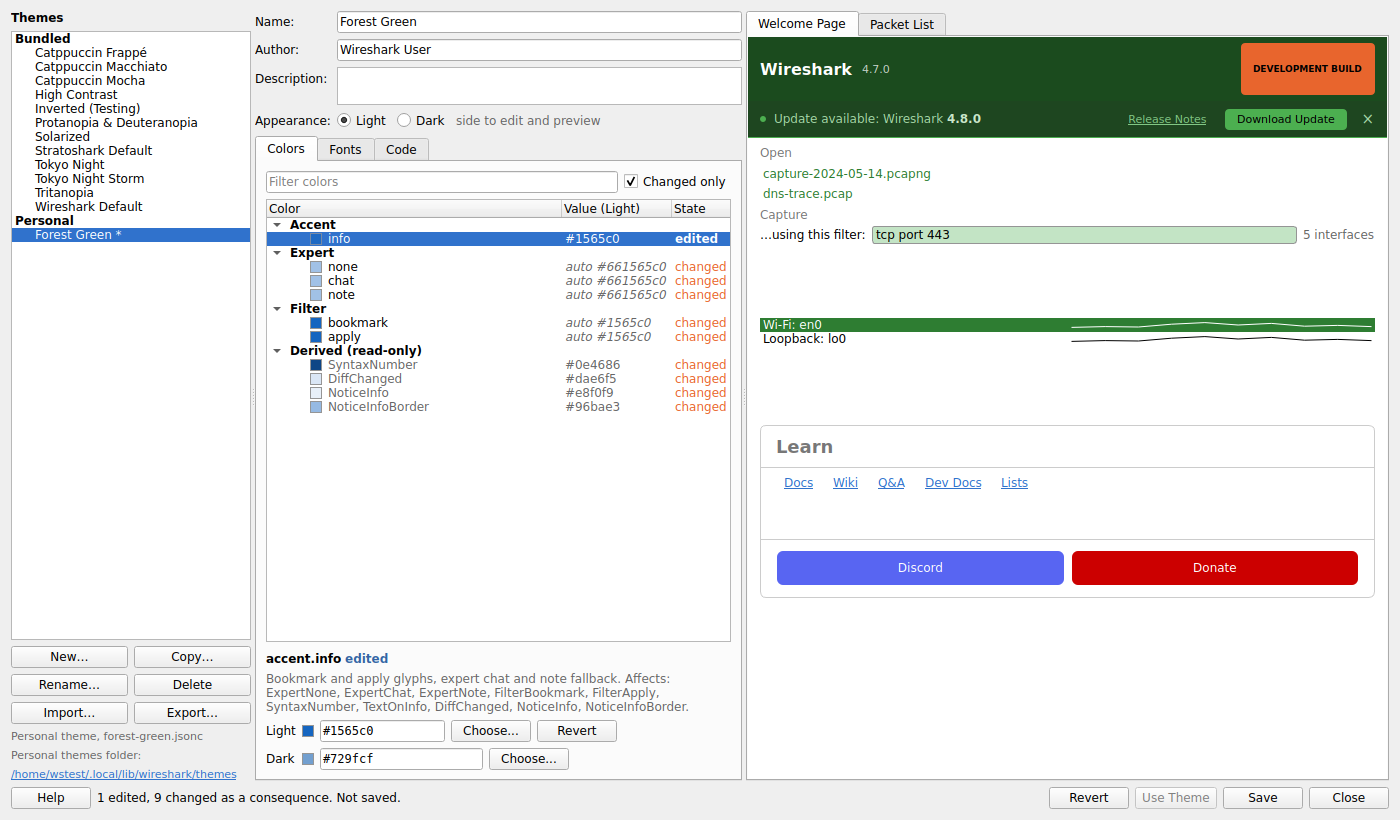
Task: Open the Docs link
Action: click(x=799, y=483)
